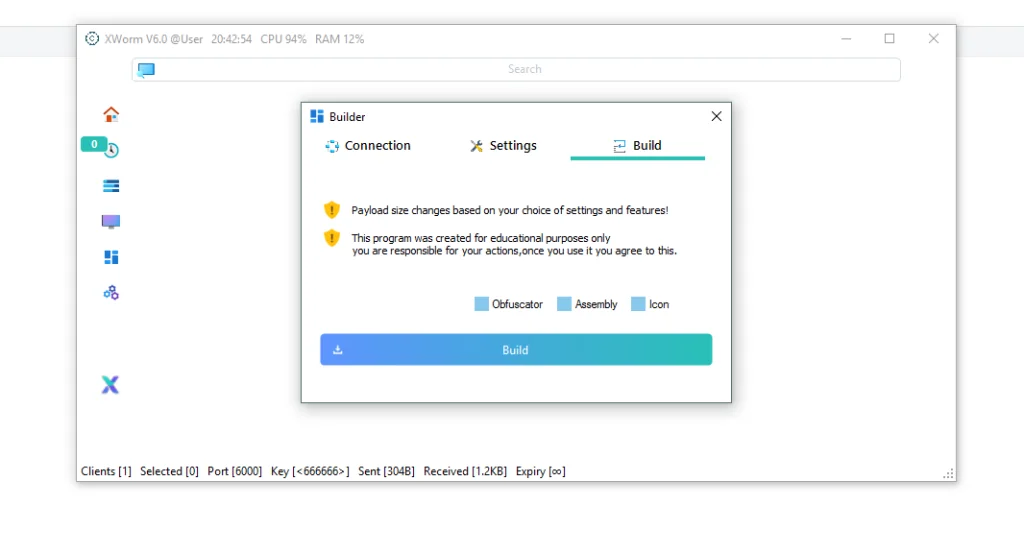Click the X logo in the sidebar
Viewport: 1024px width, 553px height.
[x=110, y=385]
